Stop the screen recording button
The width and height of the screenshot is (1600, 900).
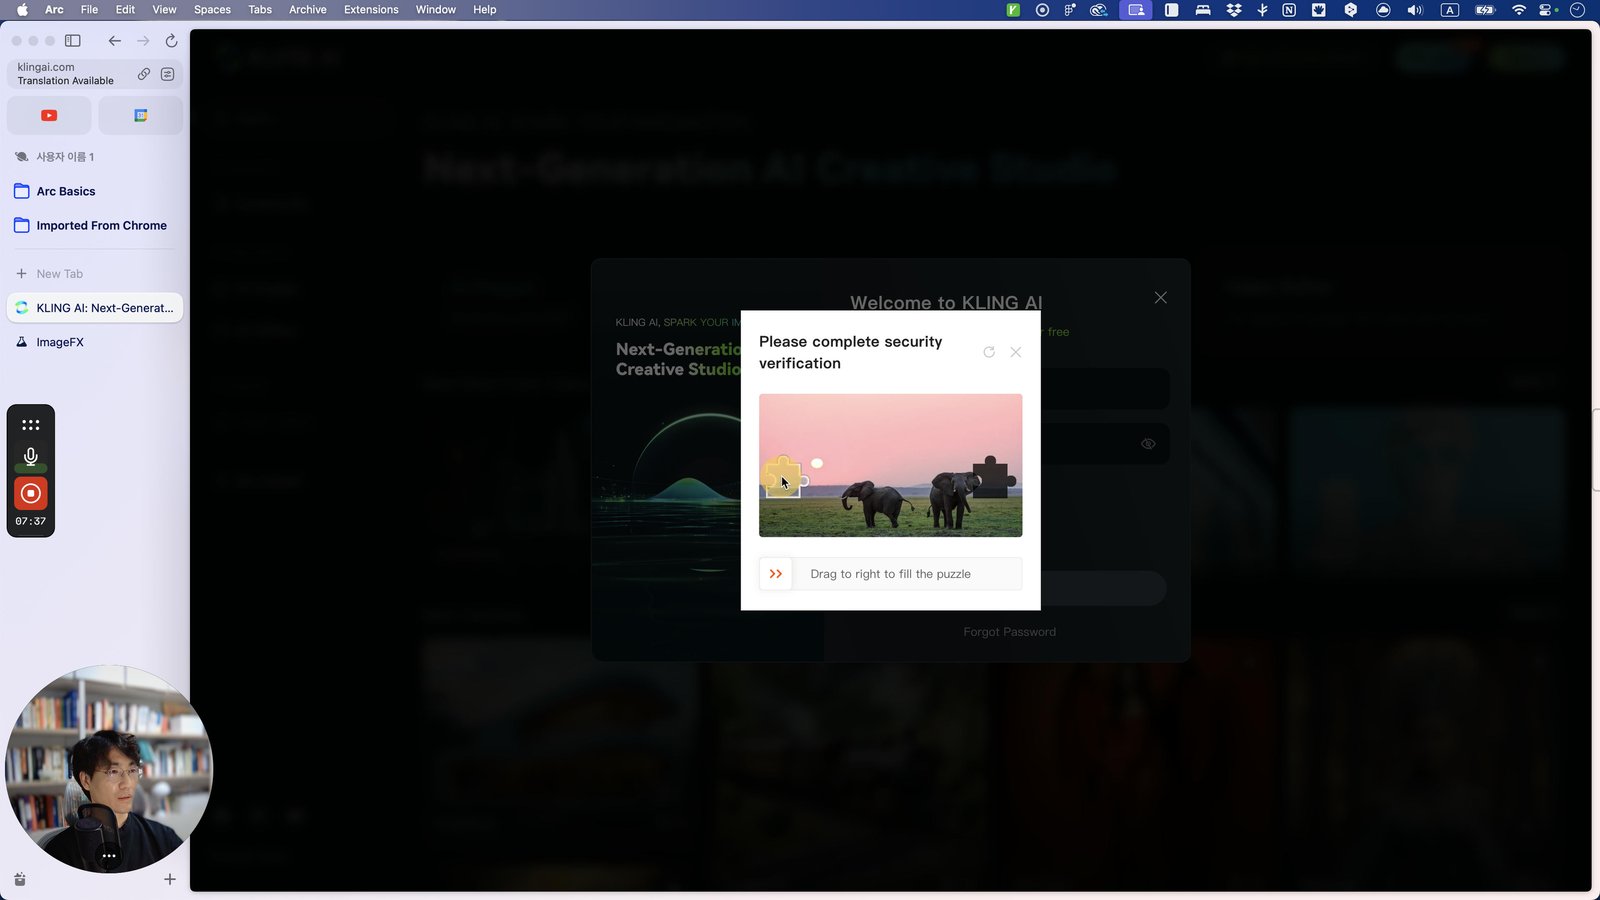(31, 493)
